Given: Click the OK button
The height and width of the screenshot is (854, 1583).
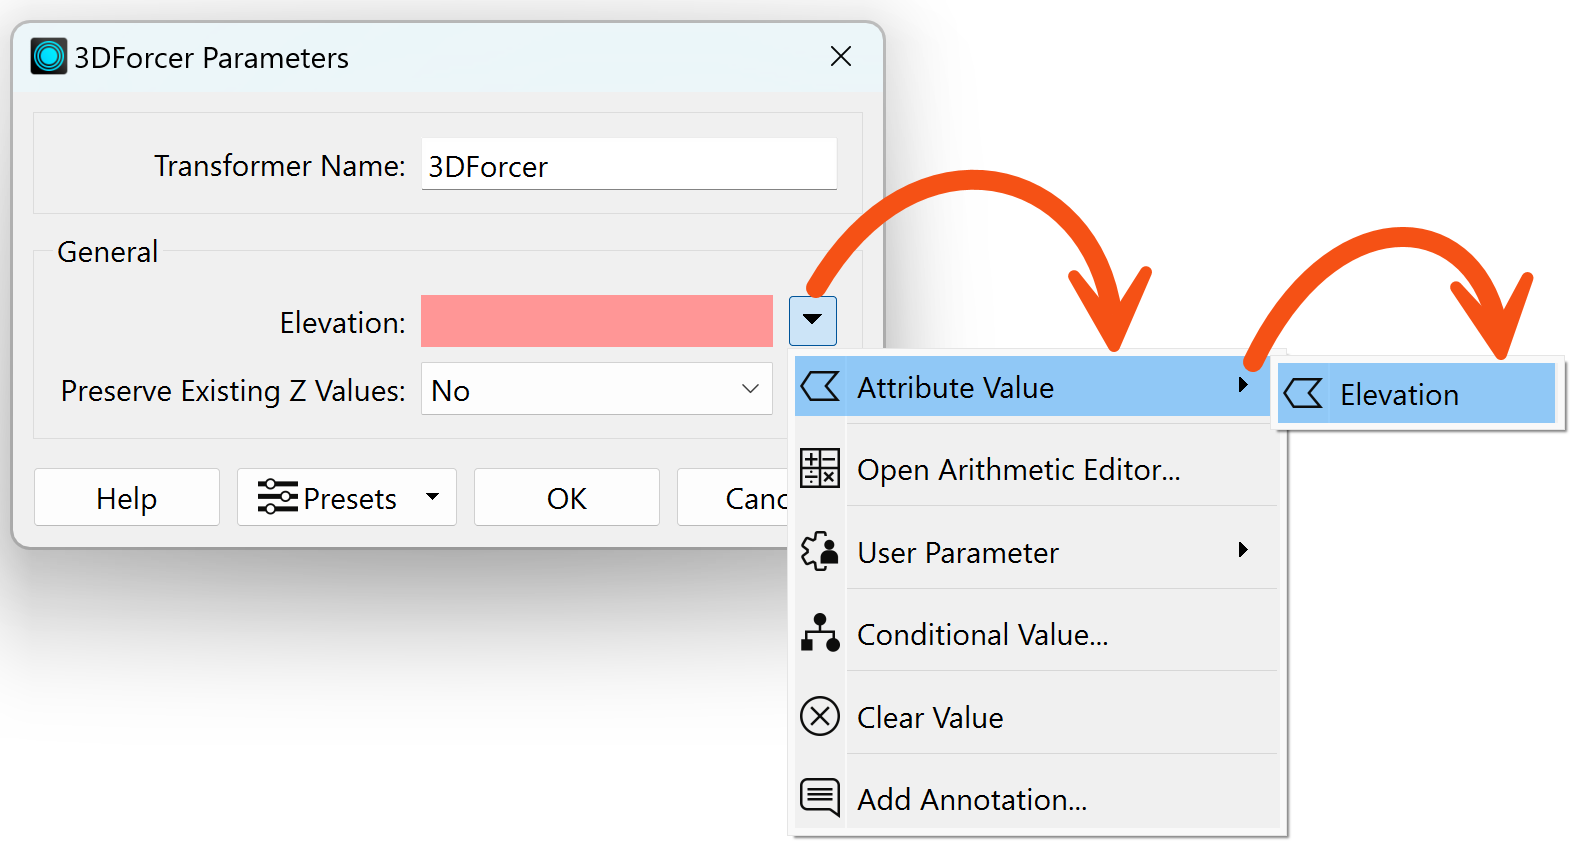Looking at the screenshot, I should [567, 497].
